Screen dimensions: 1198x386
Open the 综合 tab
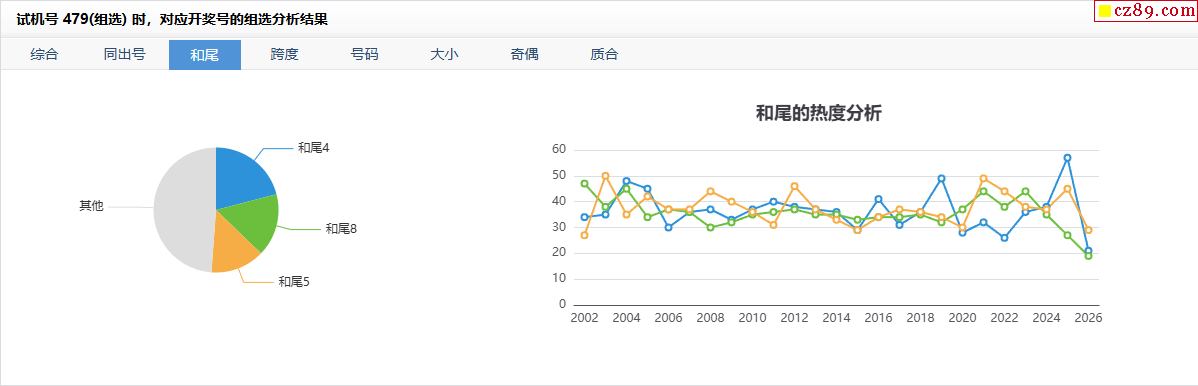[x=44, y=54]
